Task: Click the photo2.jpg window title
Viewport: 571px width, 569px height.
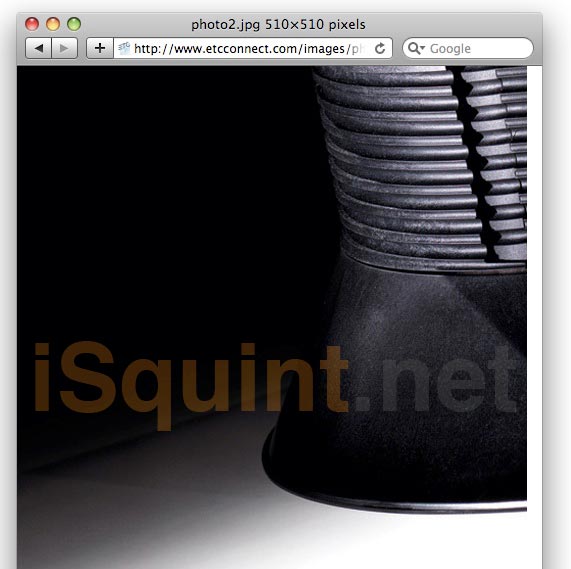Action: click(x=278, y=24)
